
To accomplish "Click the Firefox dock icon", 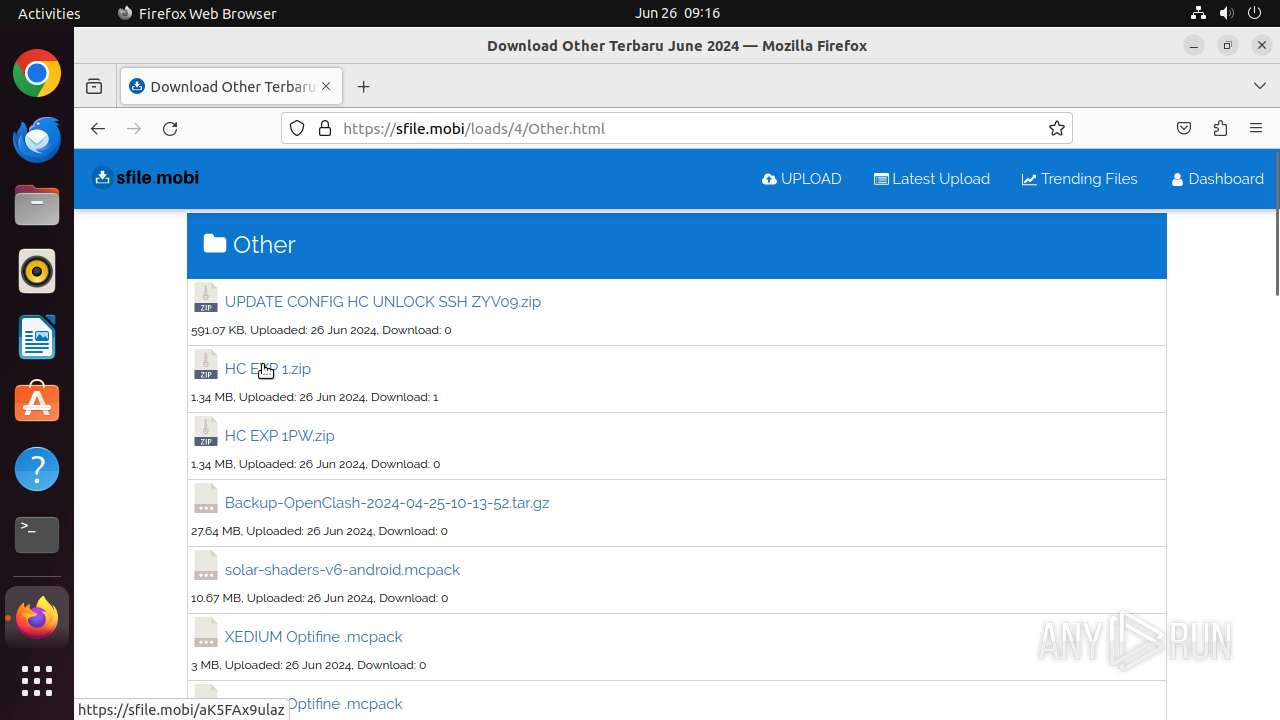I will 37,617.
